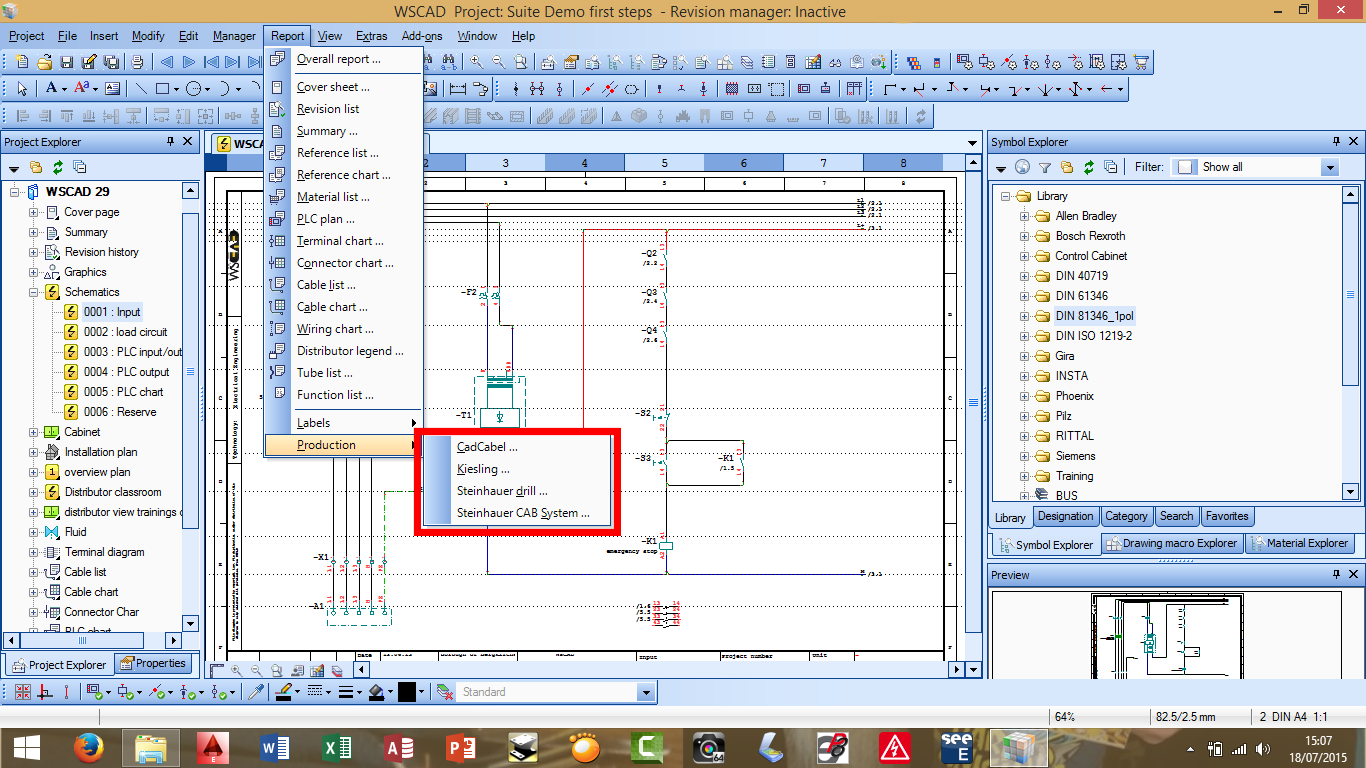1366x768 pixels.
Task: Open Word from the taskbar
Action: (274, 747)
